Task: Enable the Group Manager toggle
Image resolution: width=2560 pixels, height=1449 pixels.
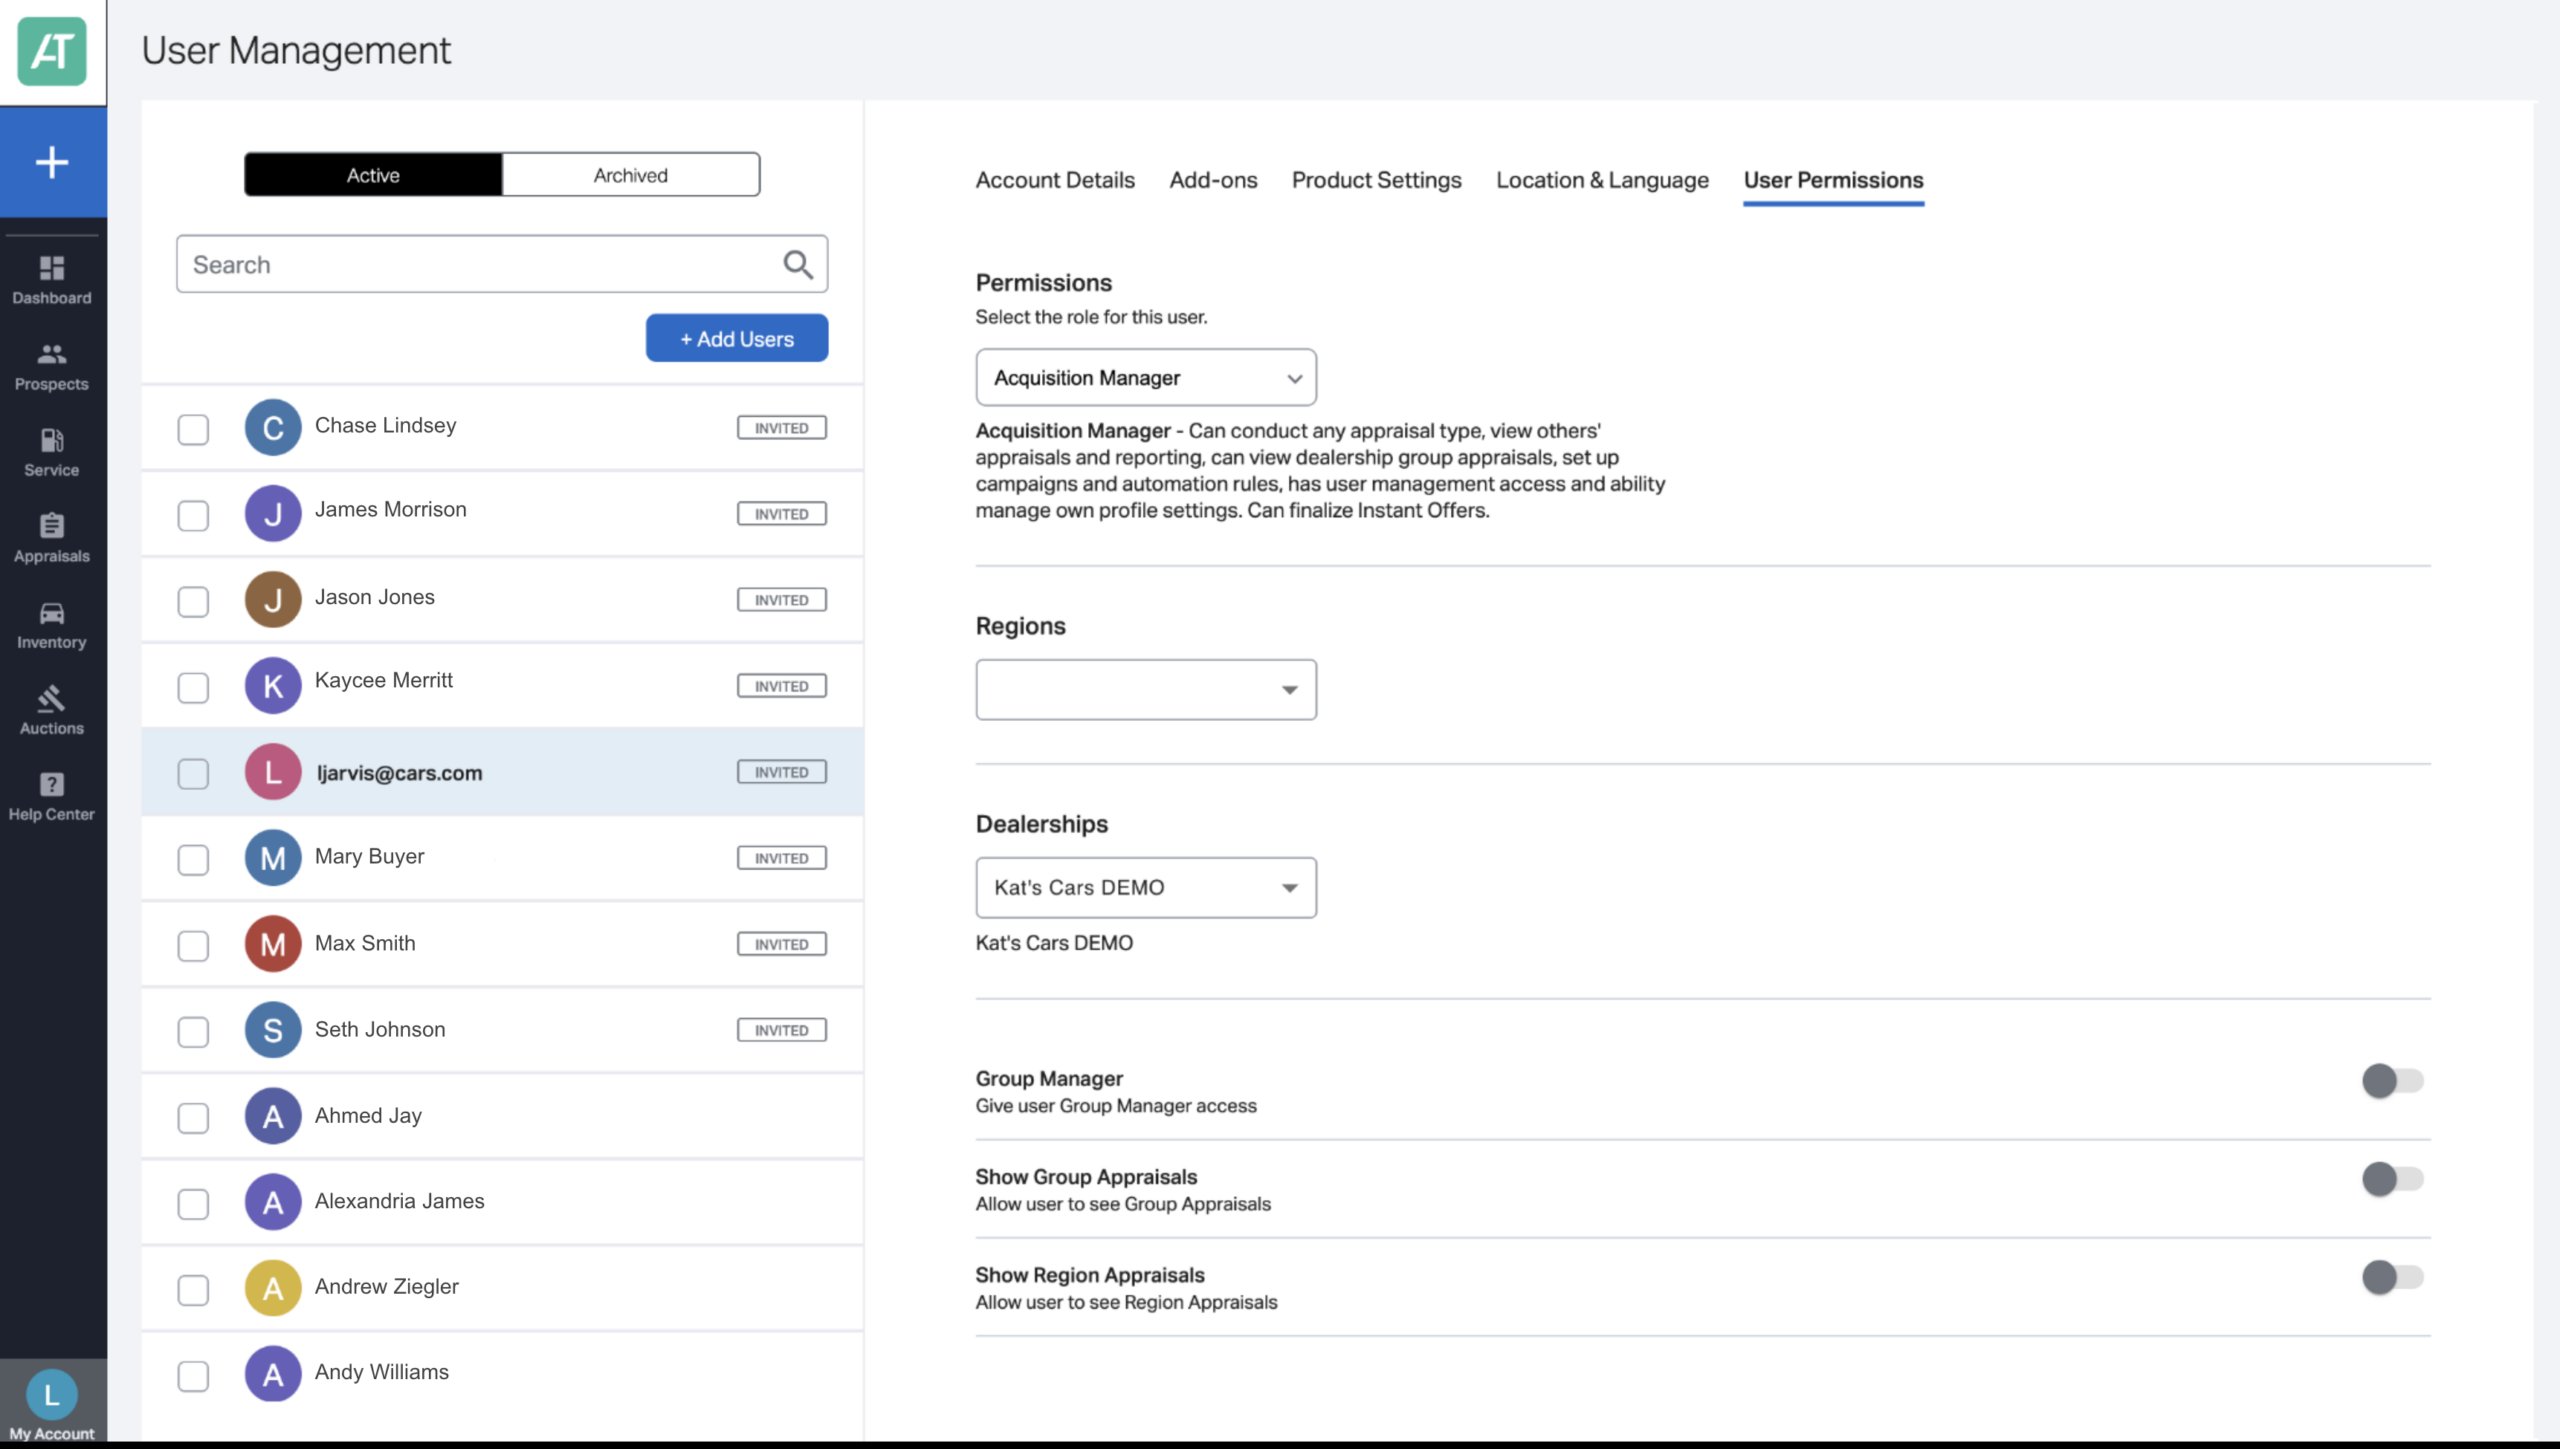Action: [2392, 1080]
